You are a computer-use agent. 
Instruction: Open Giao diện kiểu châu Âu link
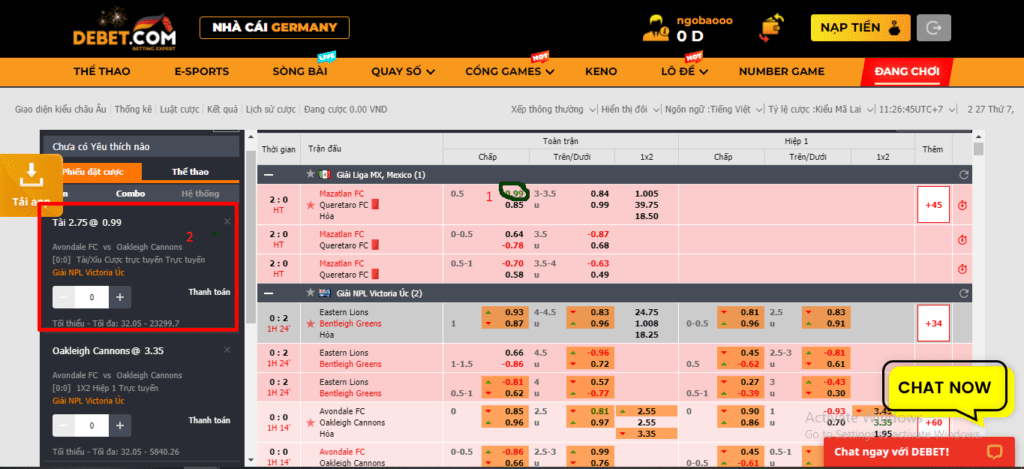(x=61, y=109)
